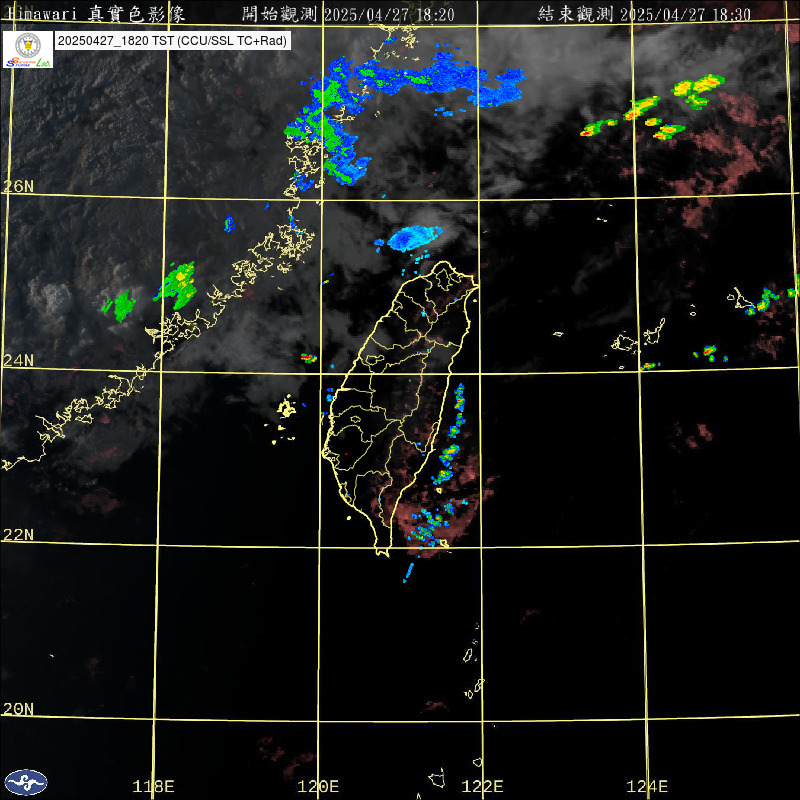This screenshot has height=800, width=800.
Task: Click the observation end time '2025/04/27 18:30'
Action: [x=685, y=14]
